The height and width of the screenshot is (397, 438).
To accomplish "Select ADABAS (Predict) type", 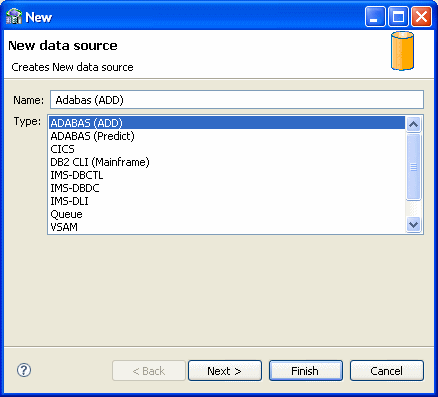I will point(227,136).
